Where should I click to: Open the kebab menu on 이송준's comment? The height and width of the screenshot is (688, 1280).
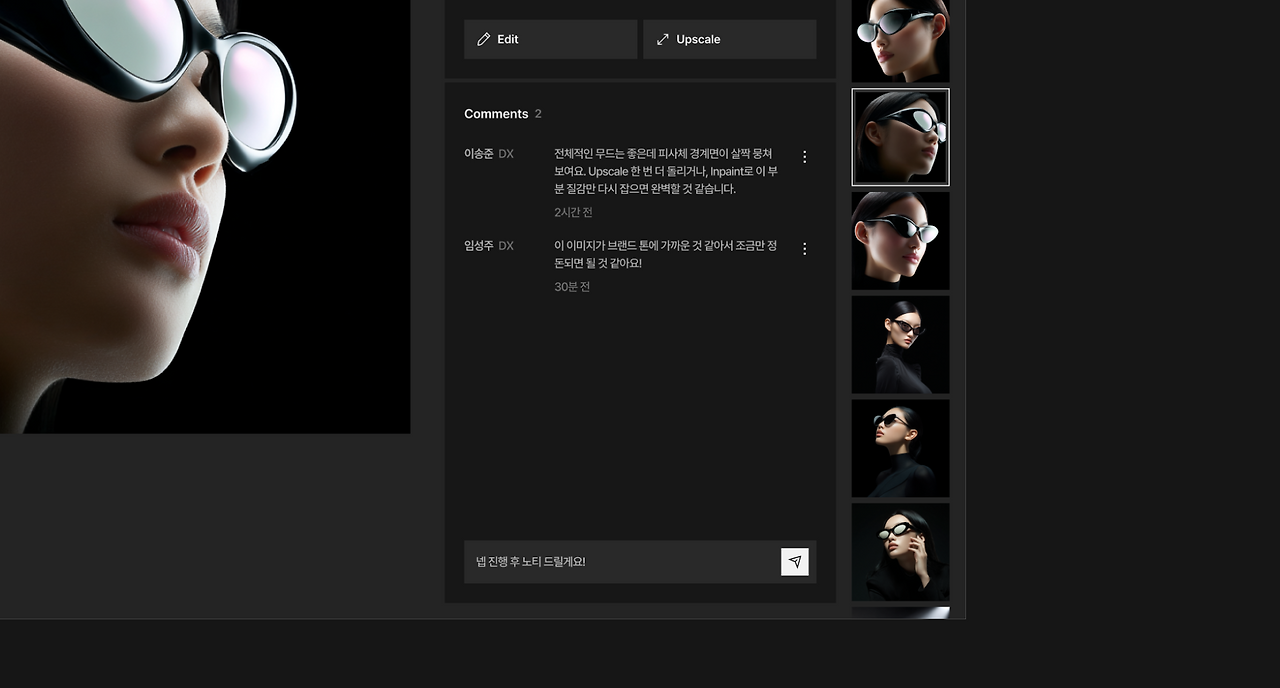point(804,156)
